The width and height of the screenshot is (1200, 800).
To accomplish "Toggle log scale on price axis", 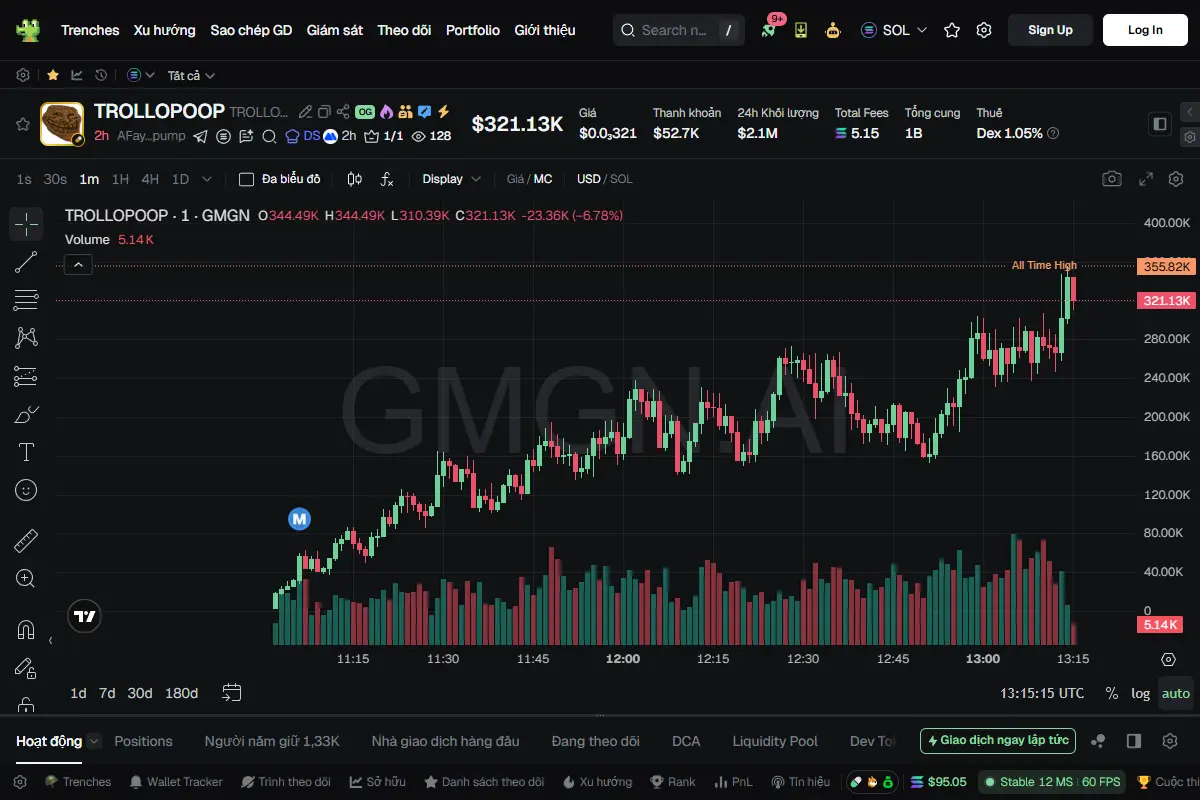I will (x=1140, y=693).
